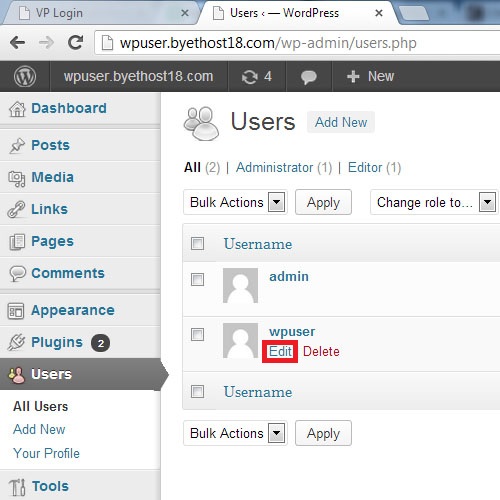This screenshot has height=500, width=500.
Task: Click the admin user avatar
Action: pos(240,285)
